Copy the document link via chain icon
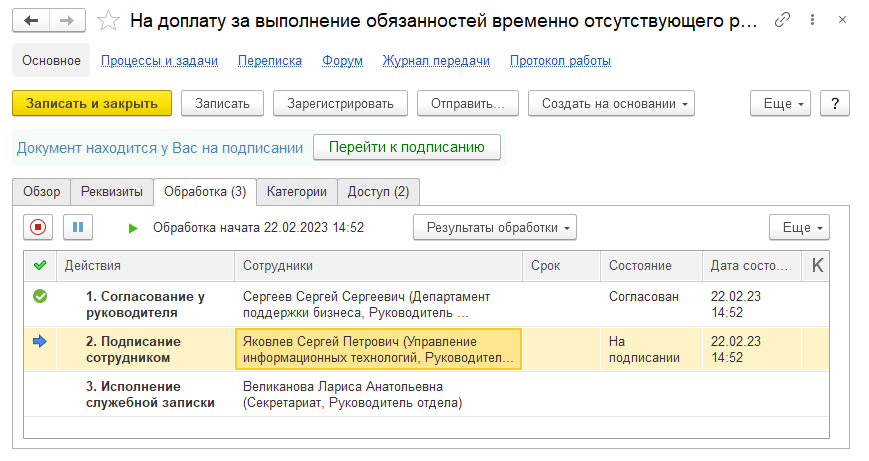The image size is (869, 461). (783, 20)
